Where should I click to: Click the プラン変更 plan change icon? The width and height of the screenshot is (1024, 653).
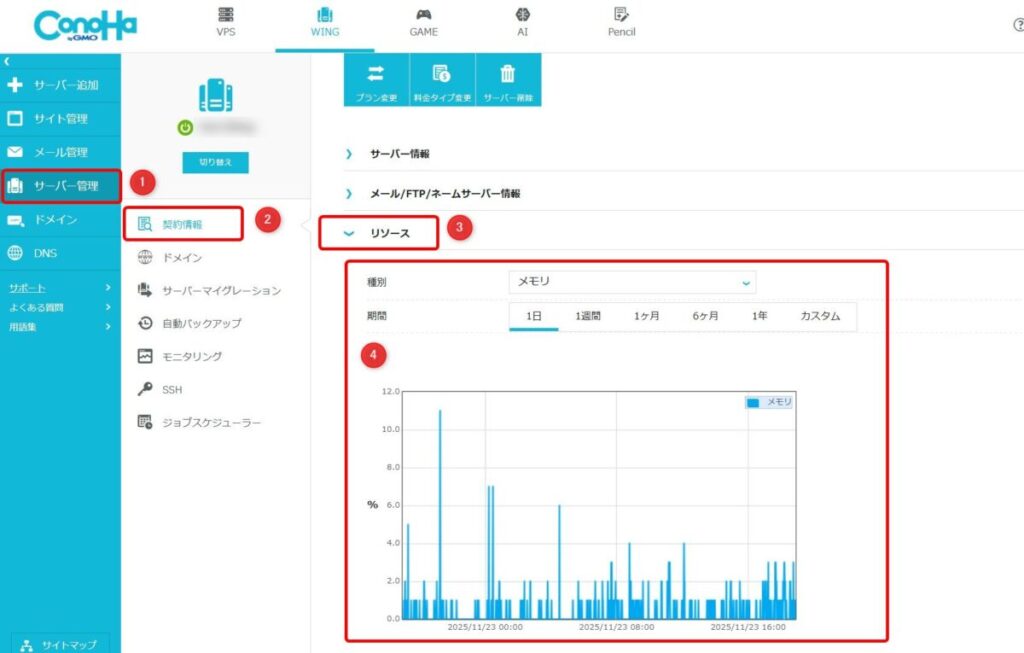click(376, 79)
